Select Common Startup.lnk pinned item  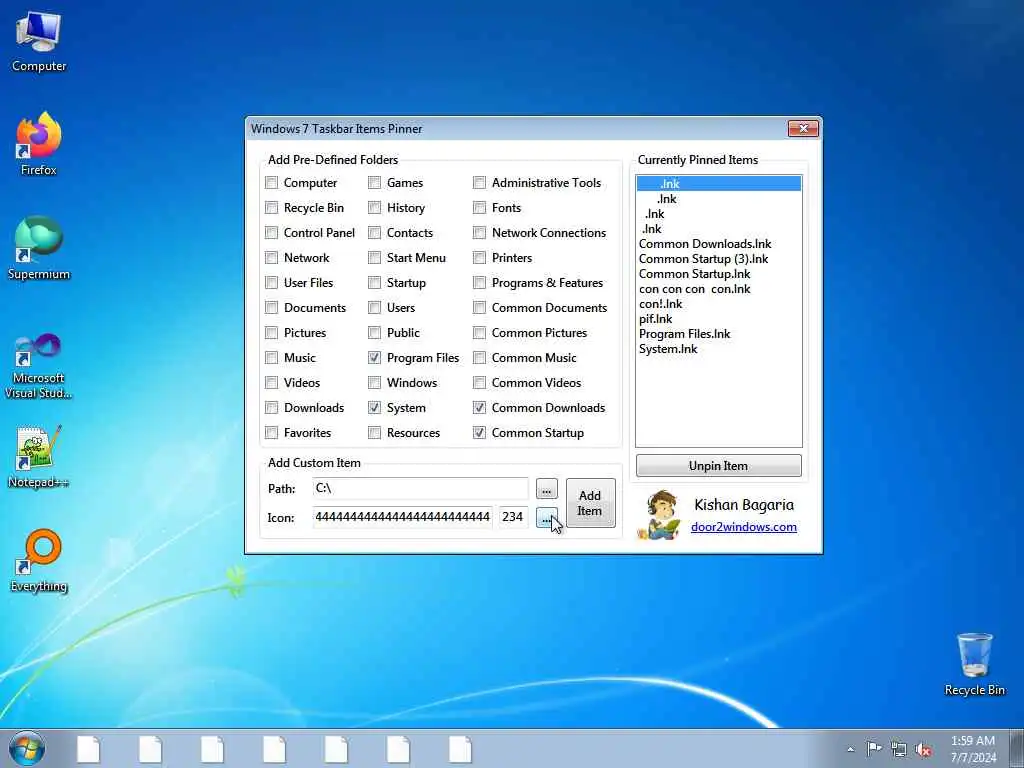tap(718, 274)
